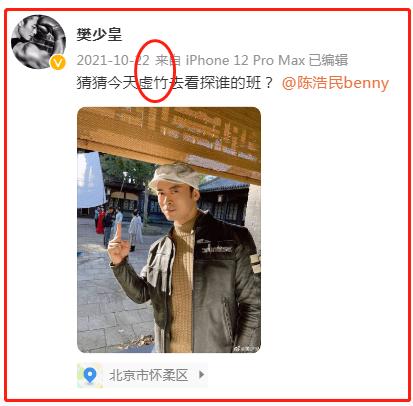The image size is (413, 406).
Task: Open the 北京市怀柔区 location link
Action: [148, 375]
